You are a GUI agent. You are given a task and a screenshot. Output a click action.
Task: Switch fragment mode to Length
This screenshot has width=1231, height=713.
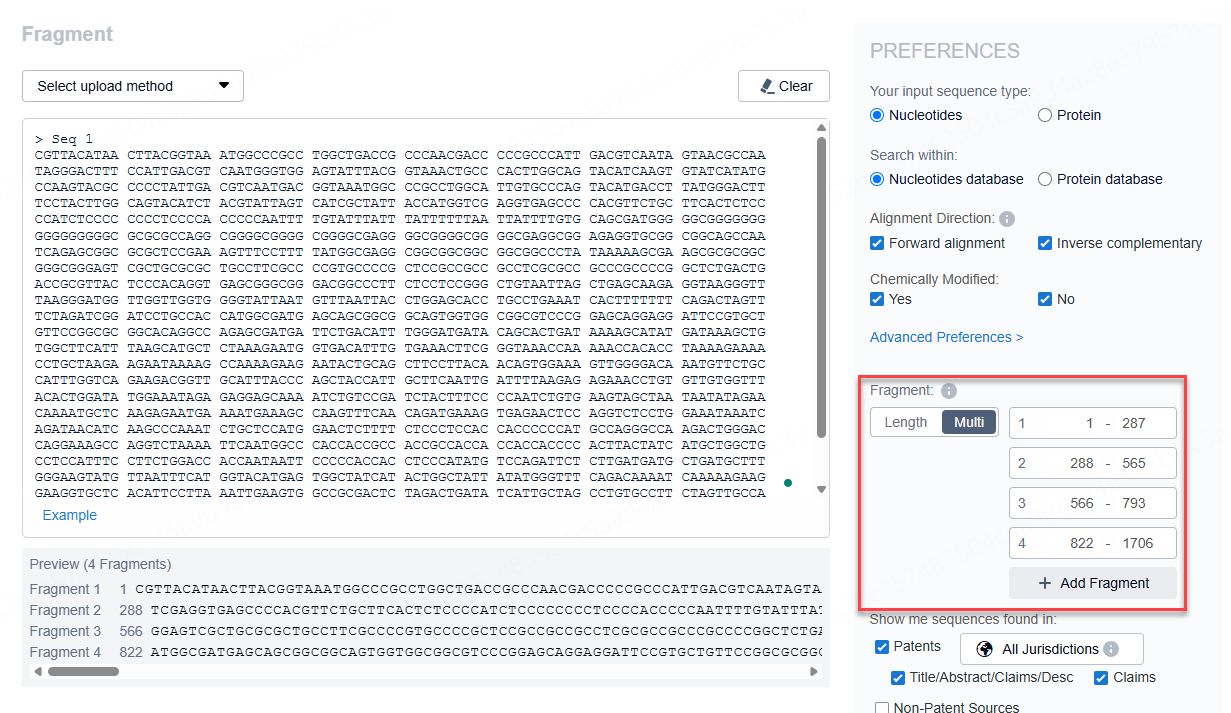pos(906,422)
